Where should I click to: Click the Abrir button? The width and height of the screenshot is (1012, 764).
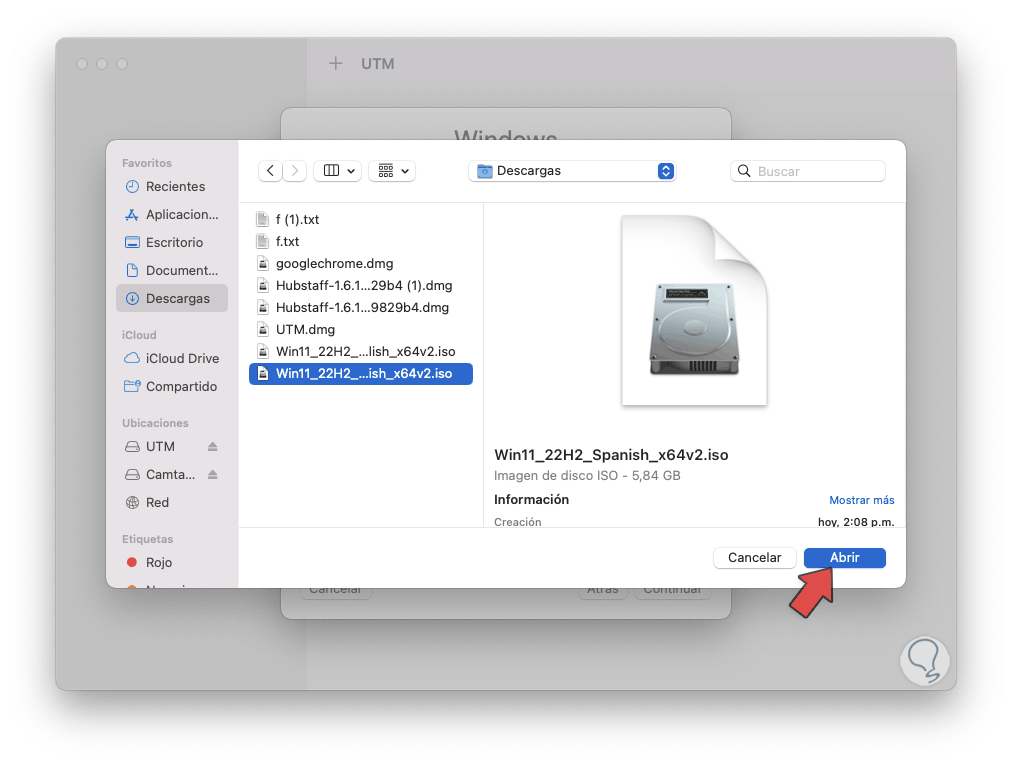click(845, 558)
